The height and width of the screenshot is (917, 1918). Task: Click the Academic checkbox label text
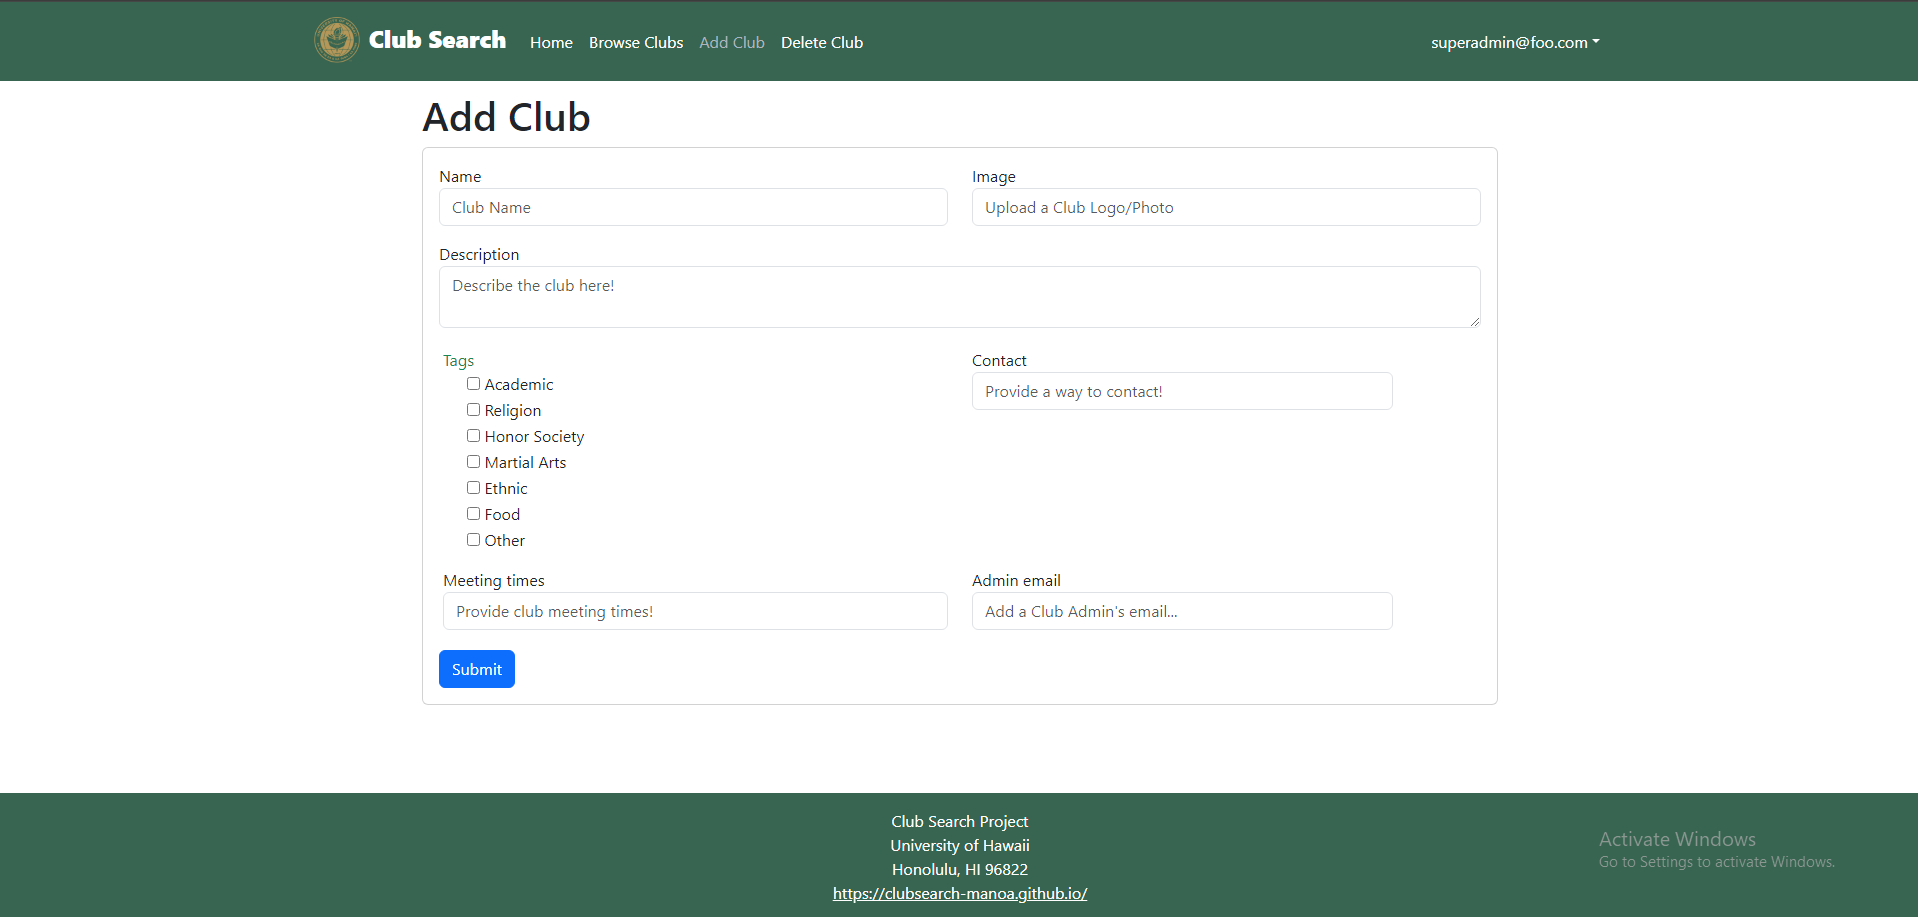click(519, 384)
